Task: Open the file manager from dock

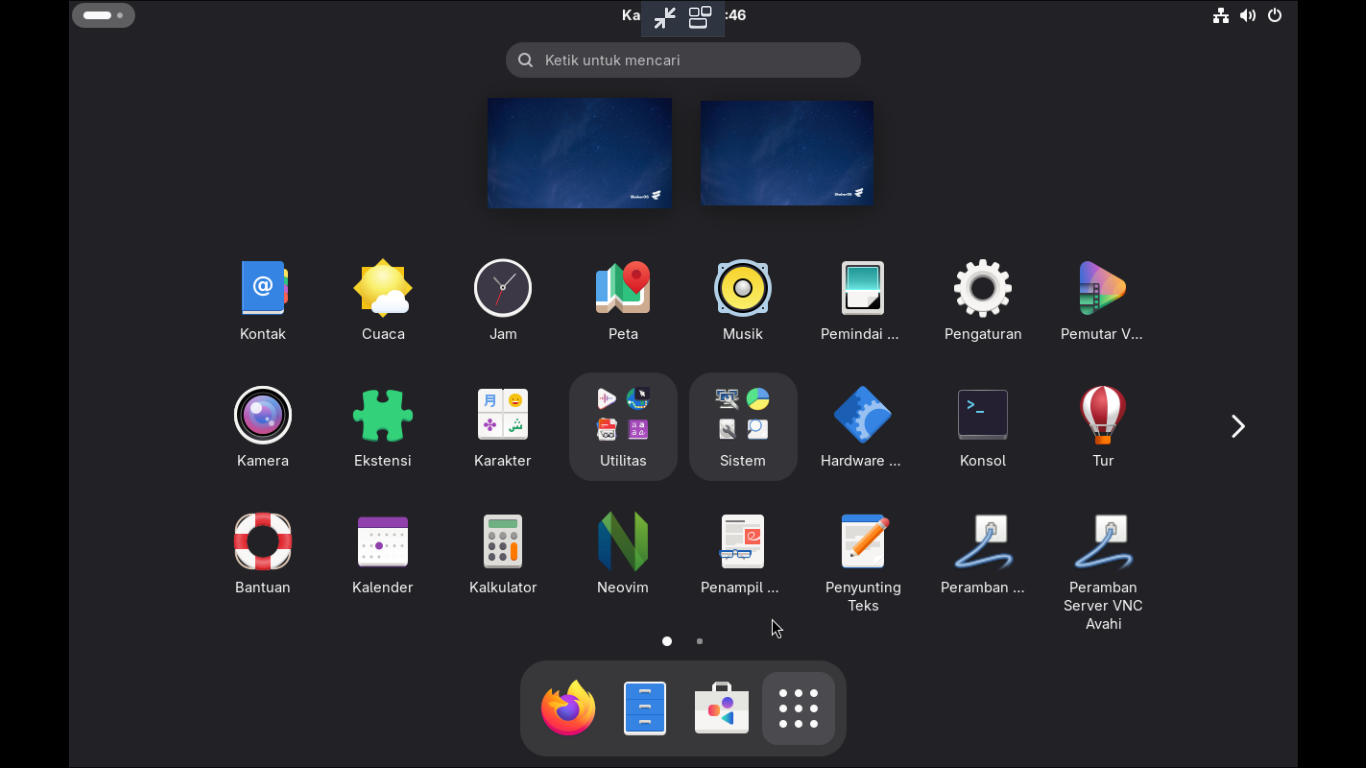Action: point(645,708)
